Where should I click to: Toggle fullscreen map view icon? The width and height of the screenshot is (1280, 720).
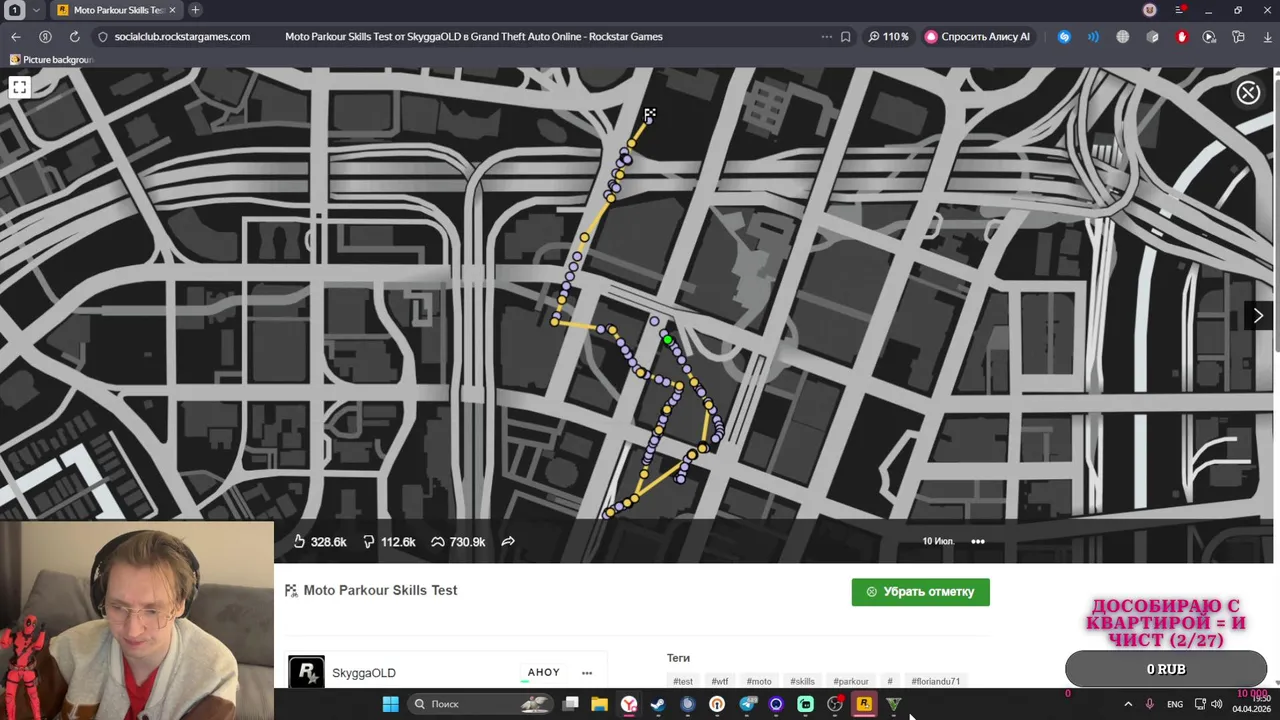pos(19,87)
